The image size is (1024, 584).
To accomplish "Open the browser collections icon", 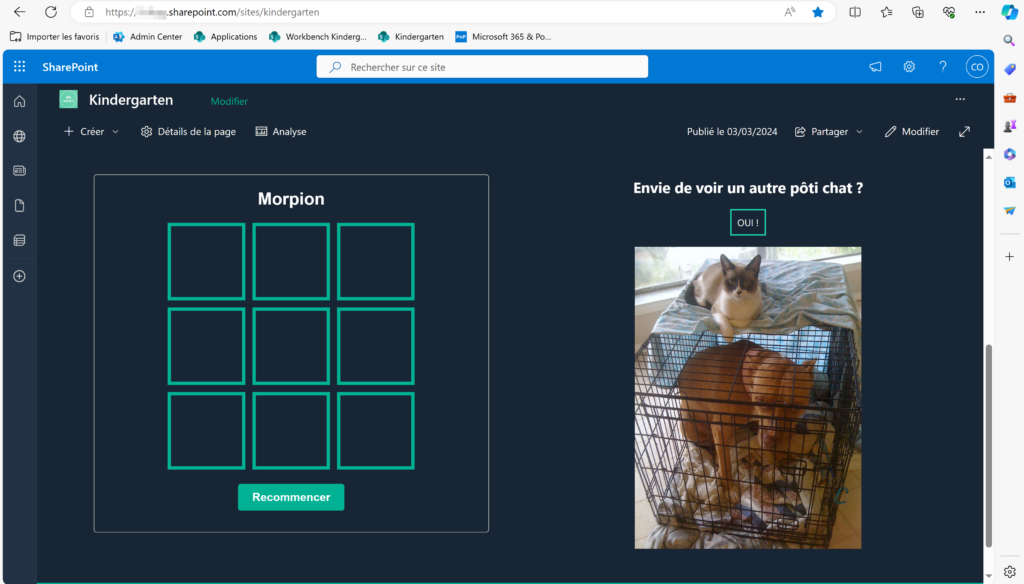I will point(918,12).
